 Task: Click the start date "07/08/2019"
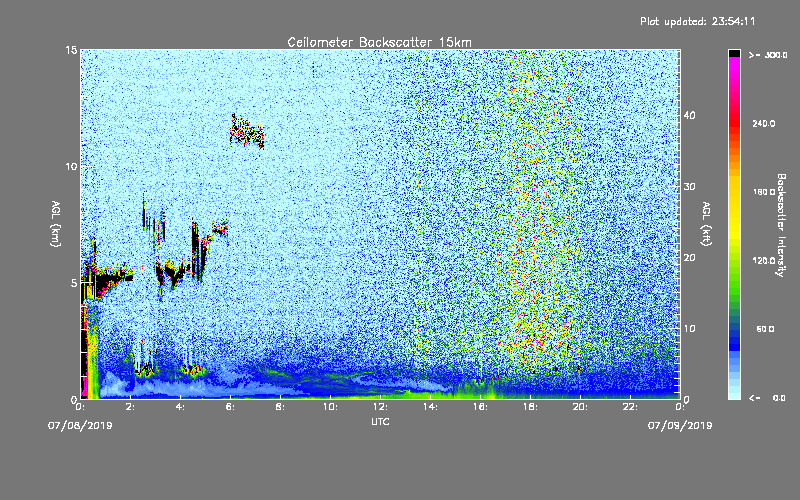point(80,426)
